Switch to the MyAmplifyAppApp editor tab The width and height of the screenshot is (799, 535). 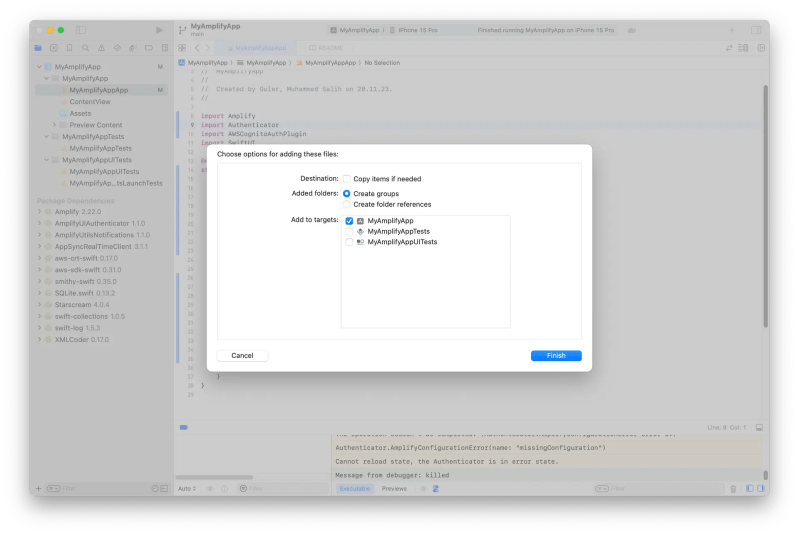256,48
